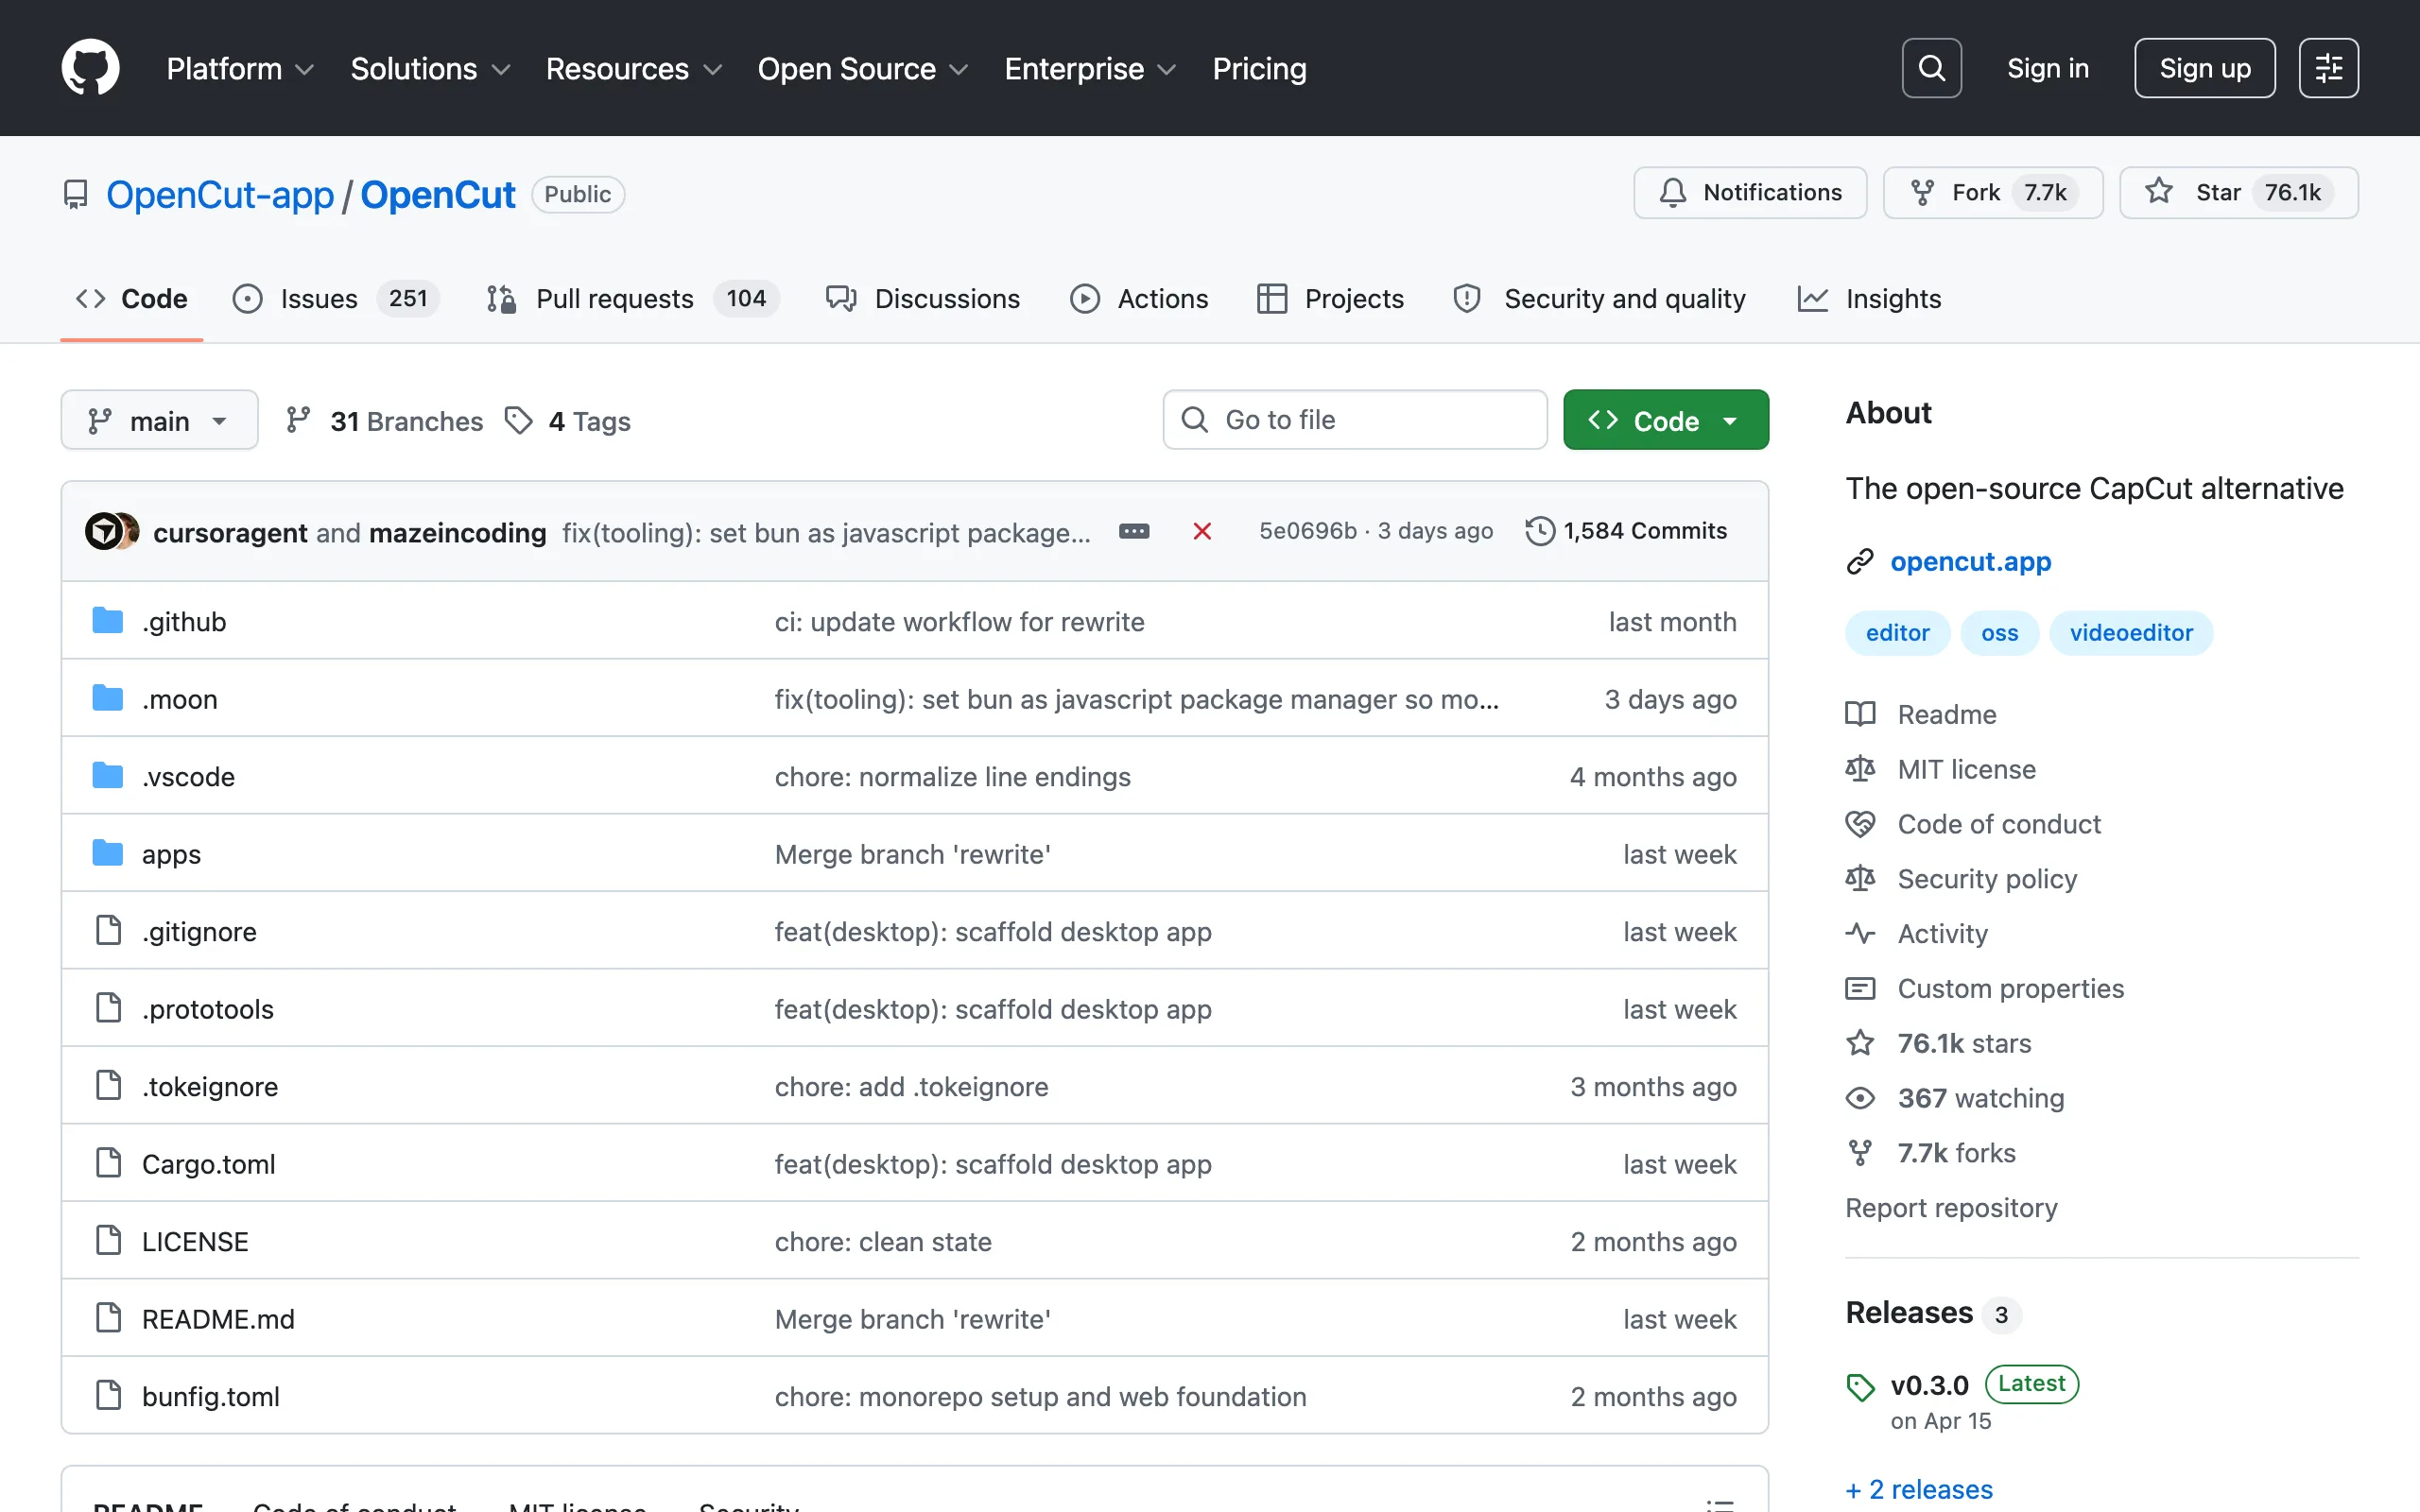Expand the Open Source menu
This screenshot has width=2420, height=1512.
(x=863, y=68)
